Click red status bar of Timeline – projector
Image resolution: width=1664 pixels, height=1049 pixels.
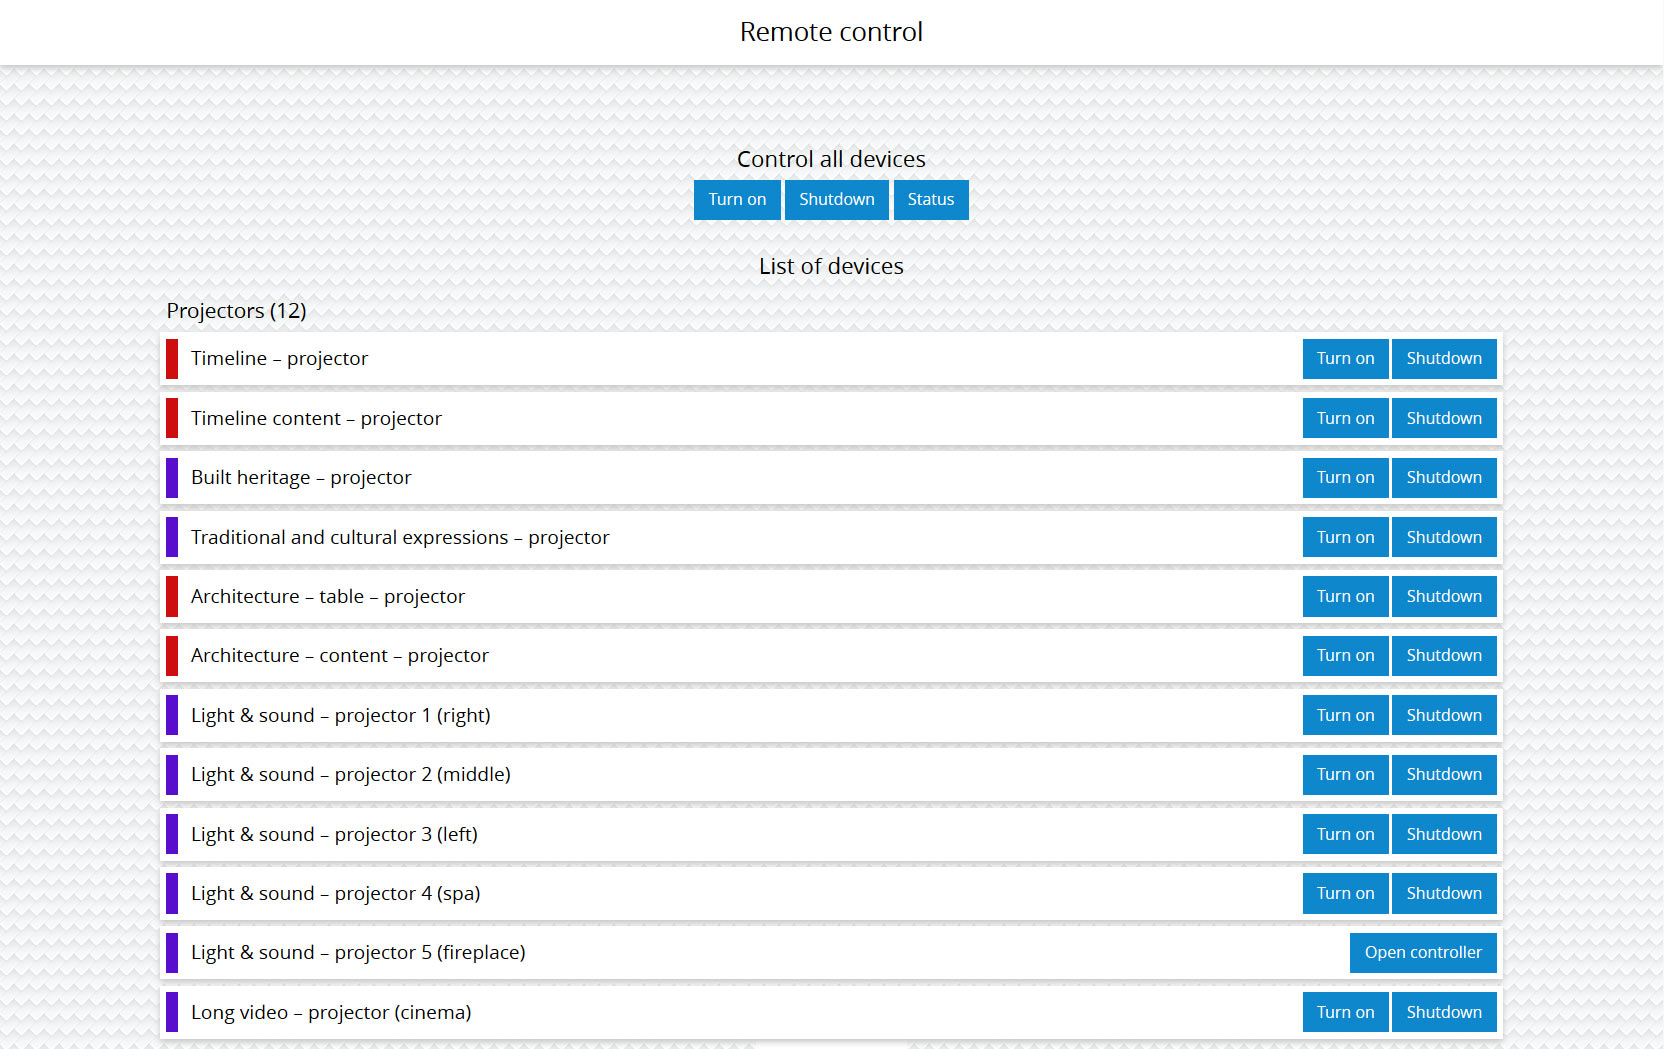click(x=172, y=359)
